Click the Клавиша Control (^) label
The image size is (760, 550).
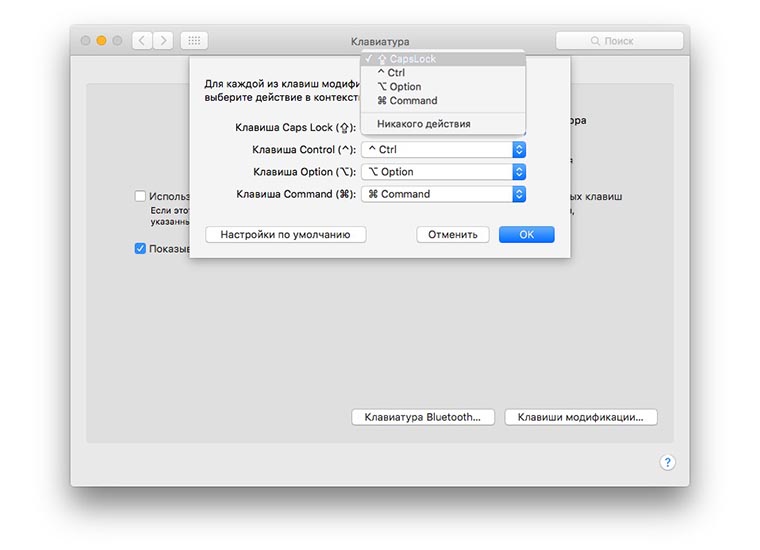(304, 150)
